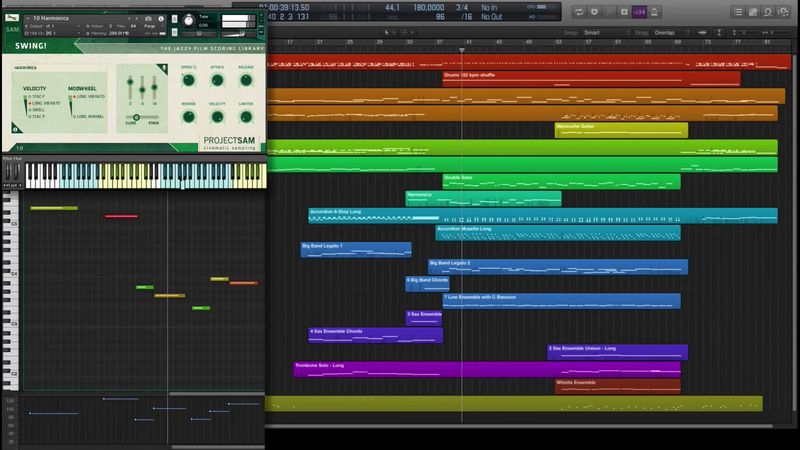Open the pointer tool menu
The image size is (800, 450).
388,33
